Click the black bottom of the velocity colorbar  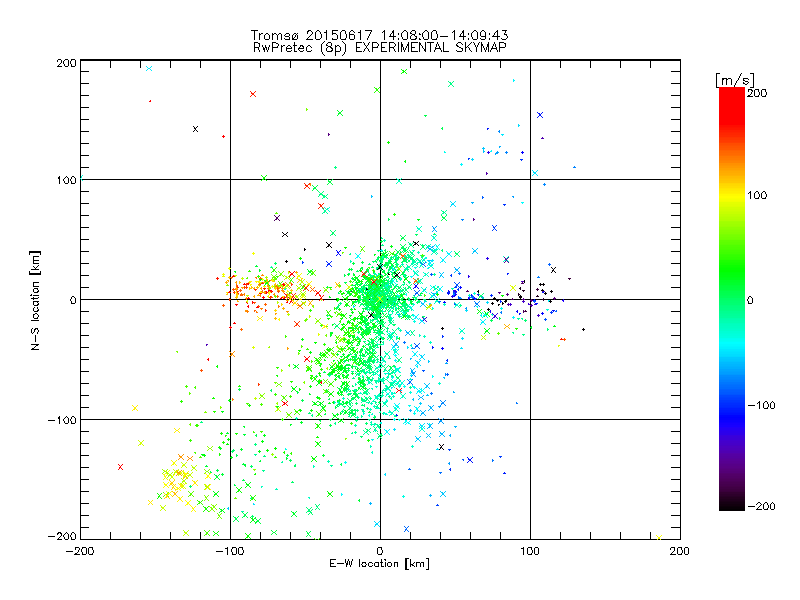click(x=732, y=503)
